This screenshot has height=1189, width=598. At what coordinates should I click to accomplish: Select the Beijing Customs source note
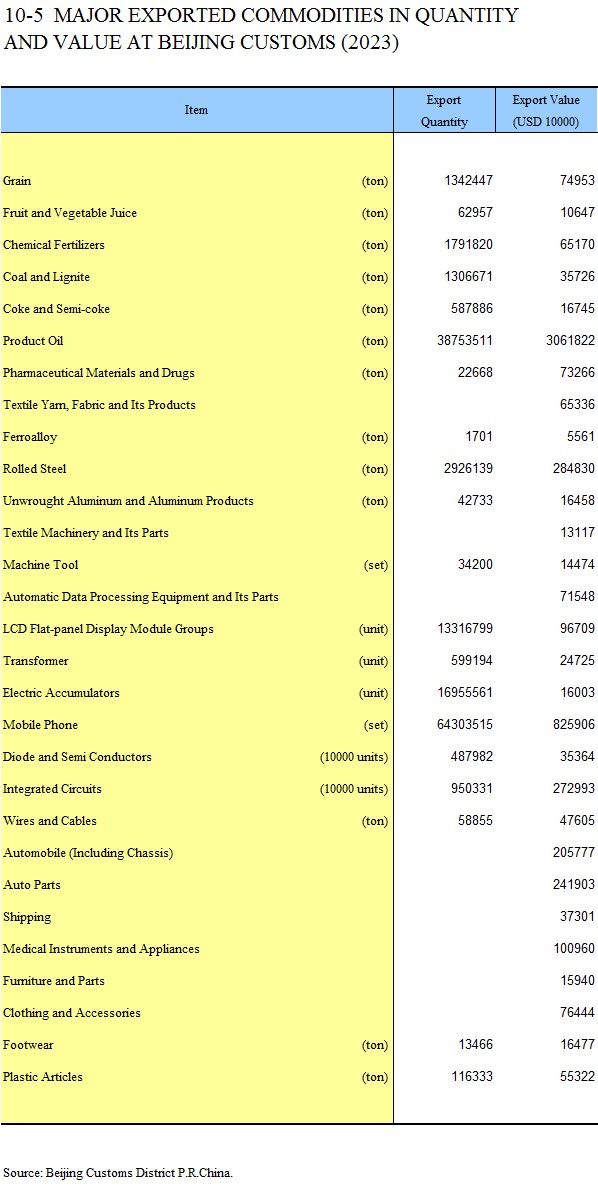pos(118,1172)
